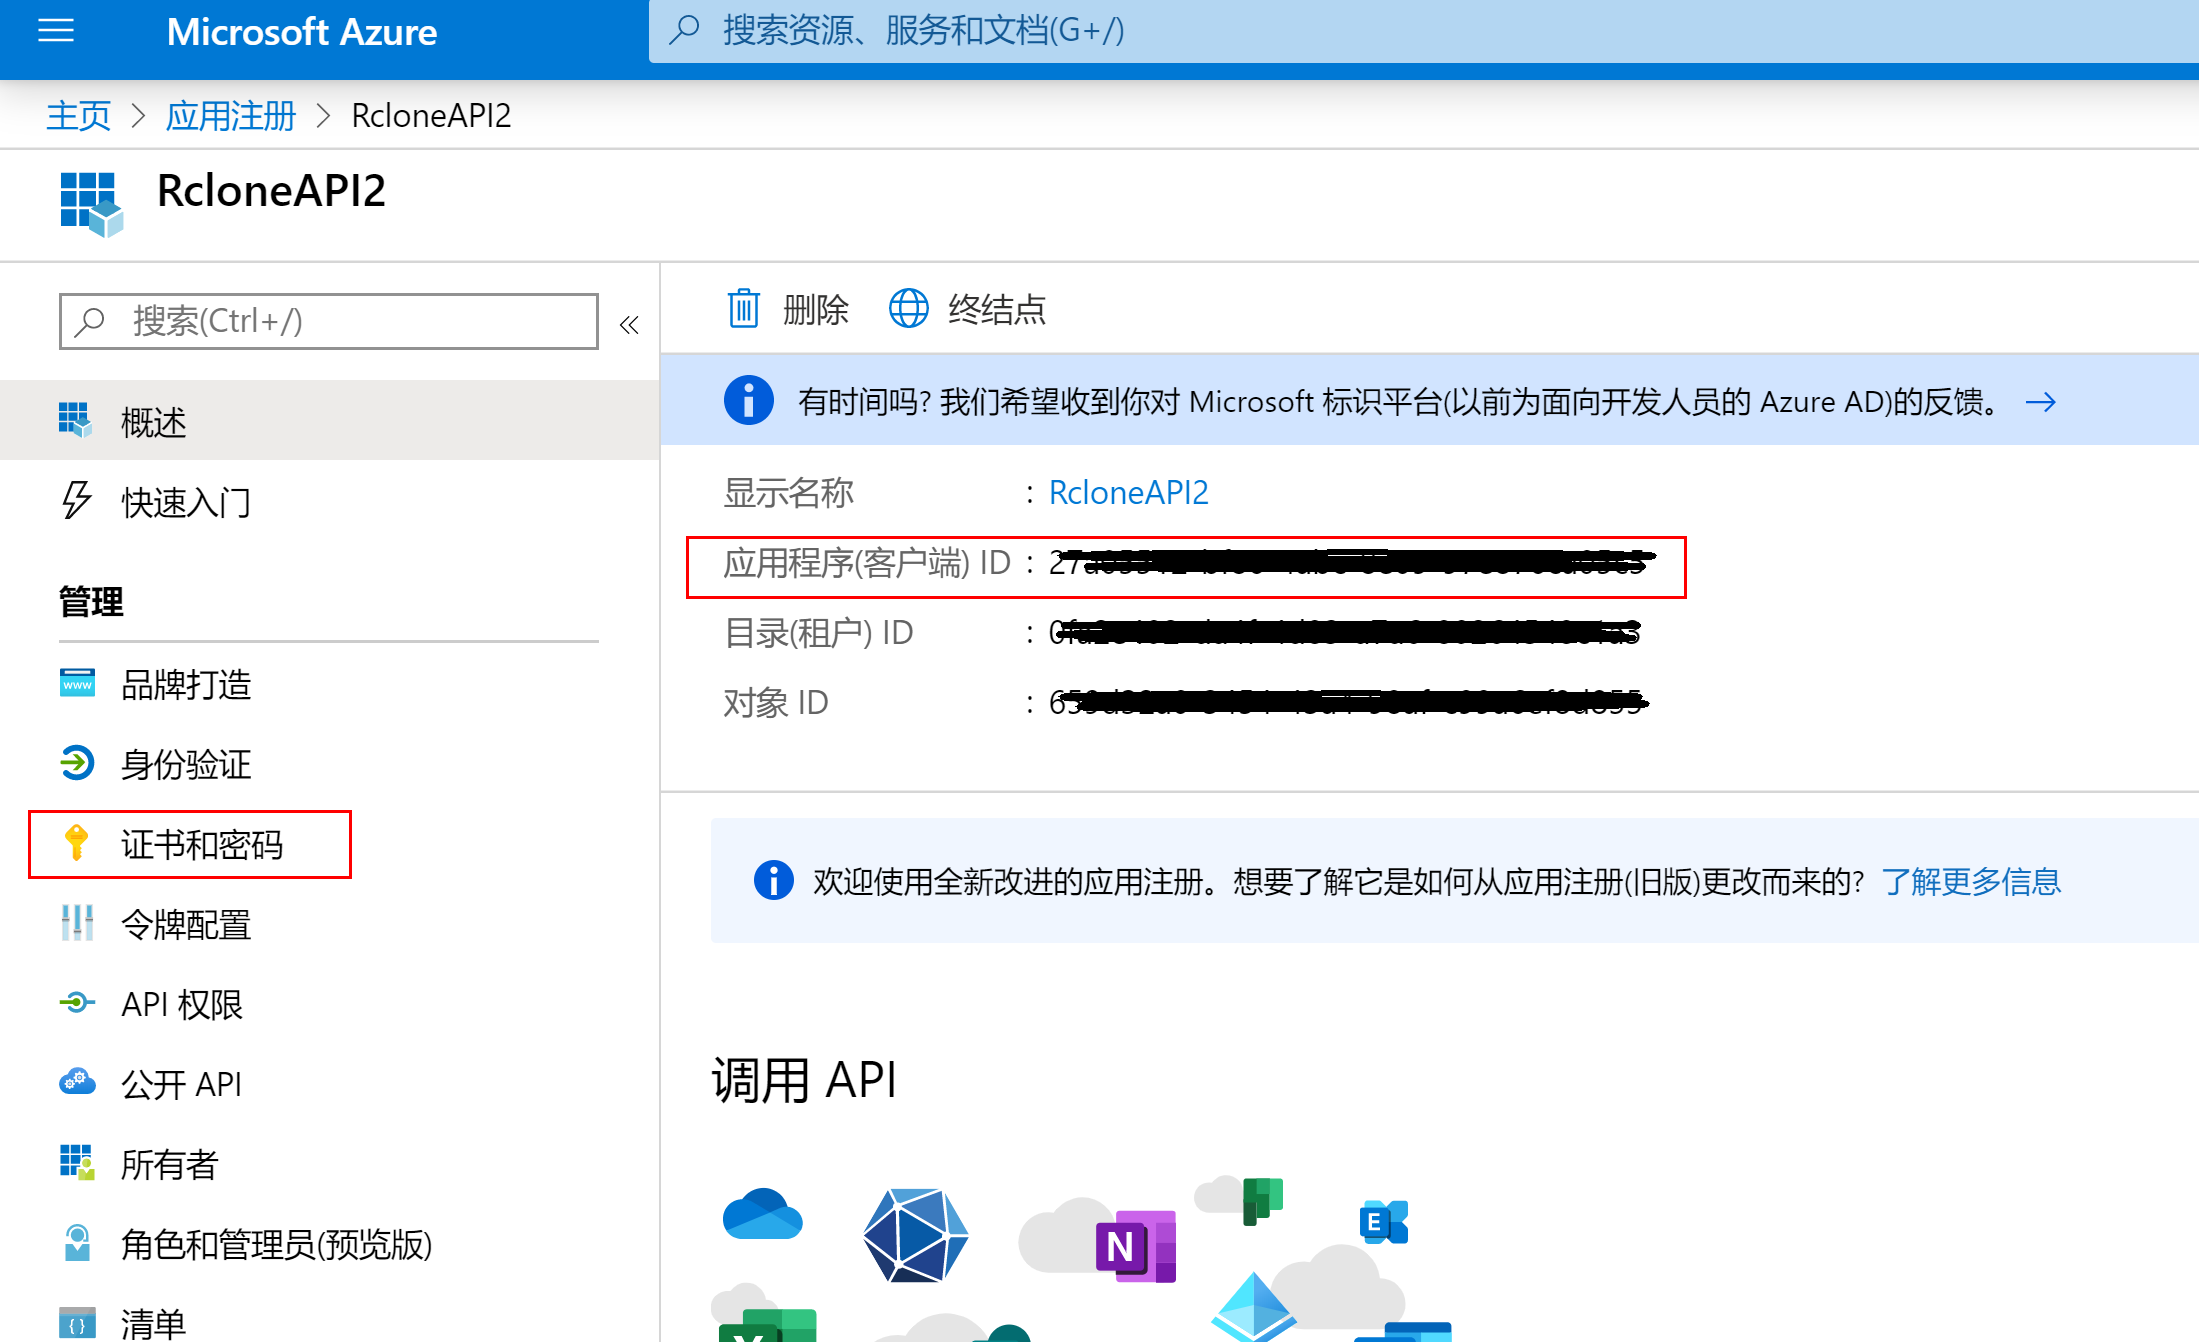
Task: Click the Azure AD pyramid icon
Action: coord(1253,1305)
